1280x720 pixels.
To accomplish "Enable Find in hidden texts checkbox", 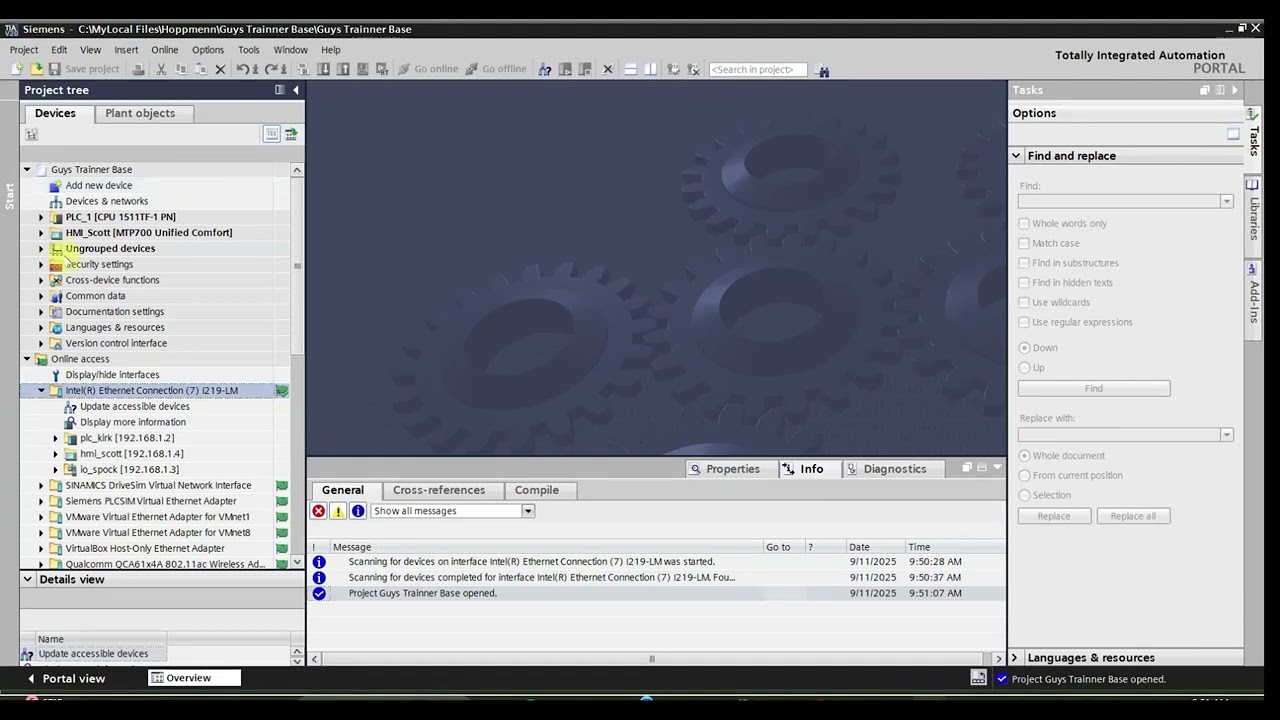I will click(x=1024, y=283).
